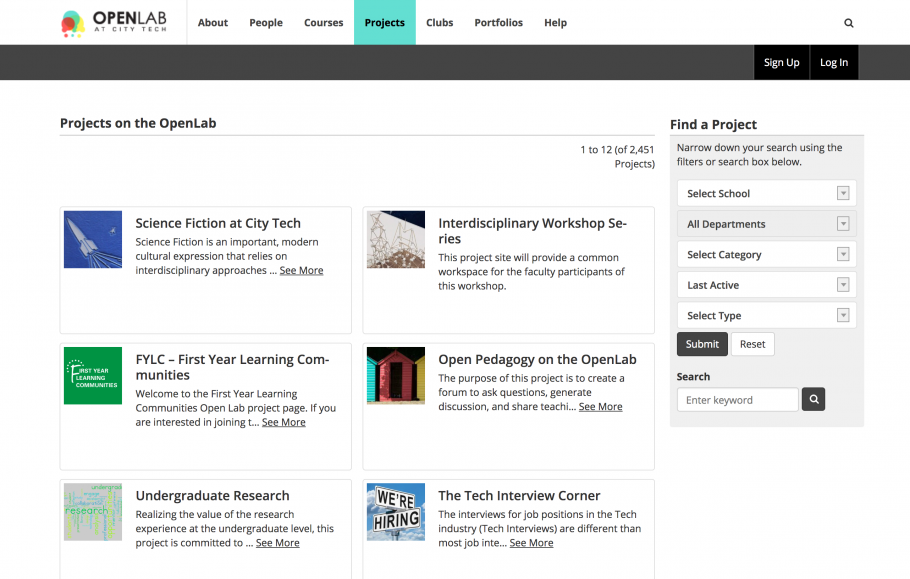910x579 pixels.
Task: Click the header search magnifier icon
Action: (x=848, y=23)
